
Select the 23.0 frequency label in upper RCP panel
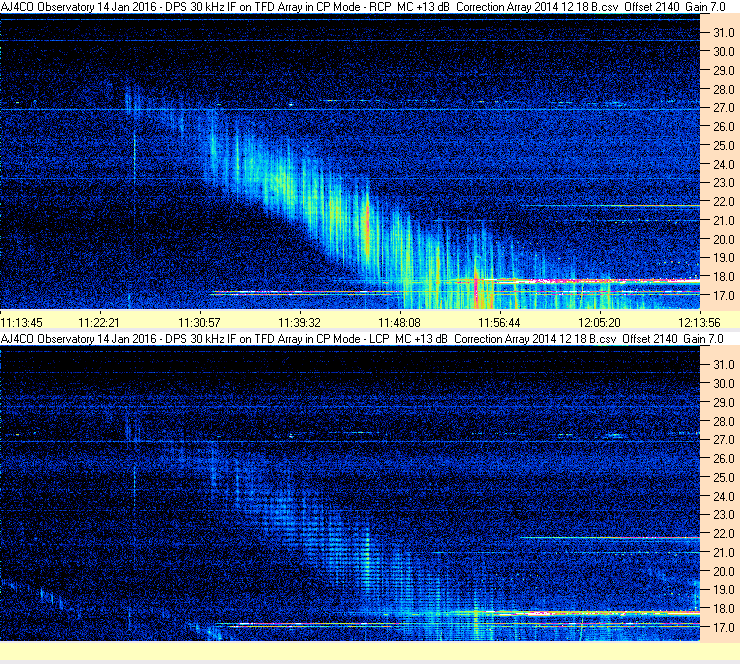[723, 183]
